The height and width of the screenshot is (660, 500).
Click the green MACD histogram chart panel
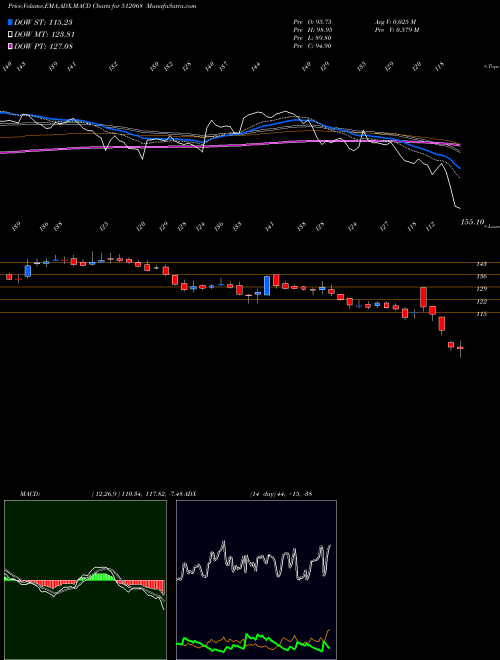85,580
